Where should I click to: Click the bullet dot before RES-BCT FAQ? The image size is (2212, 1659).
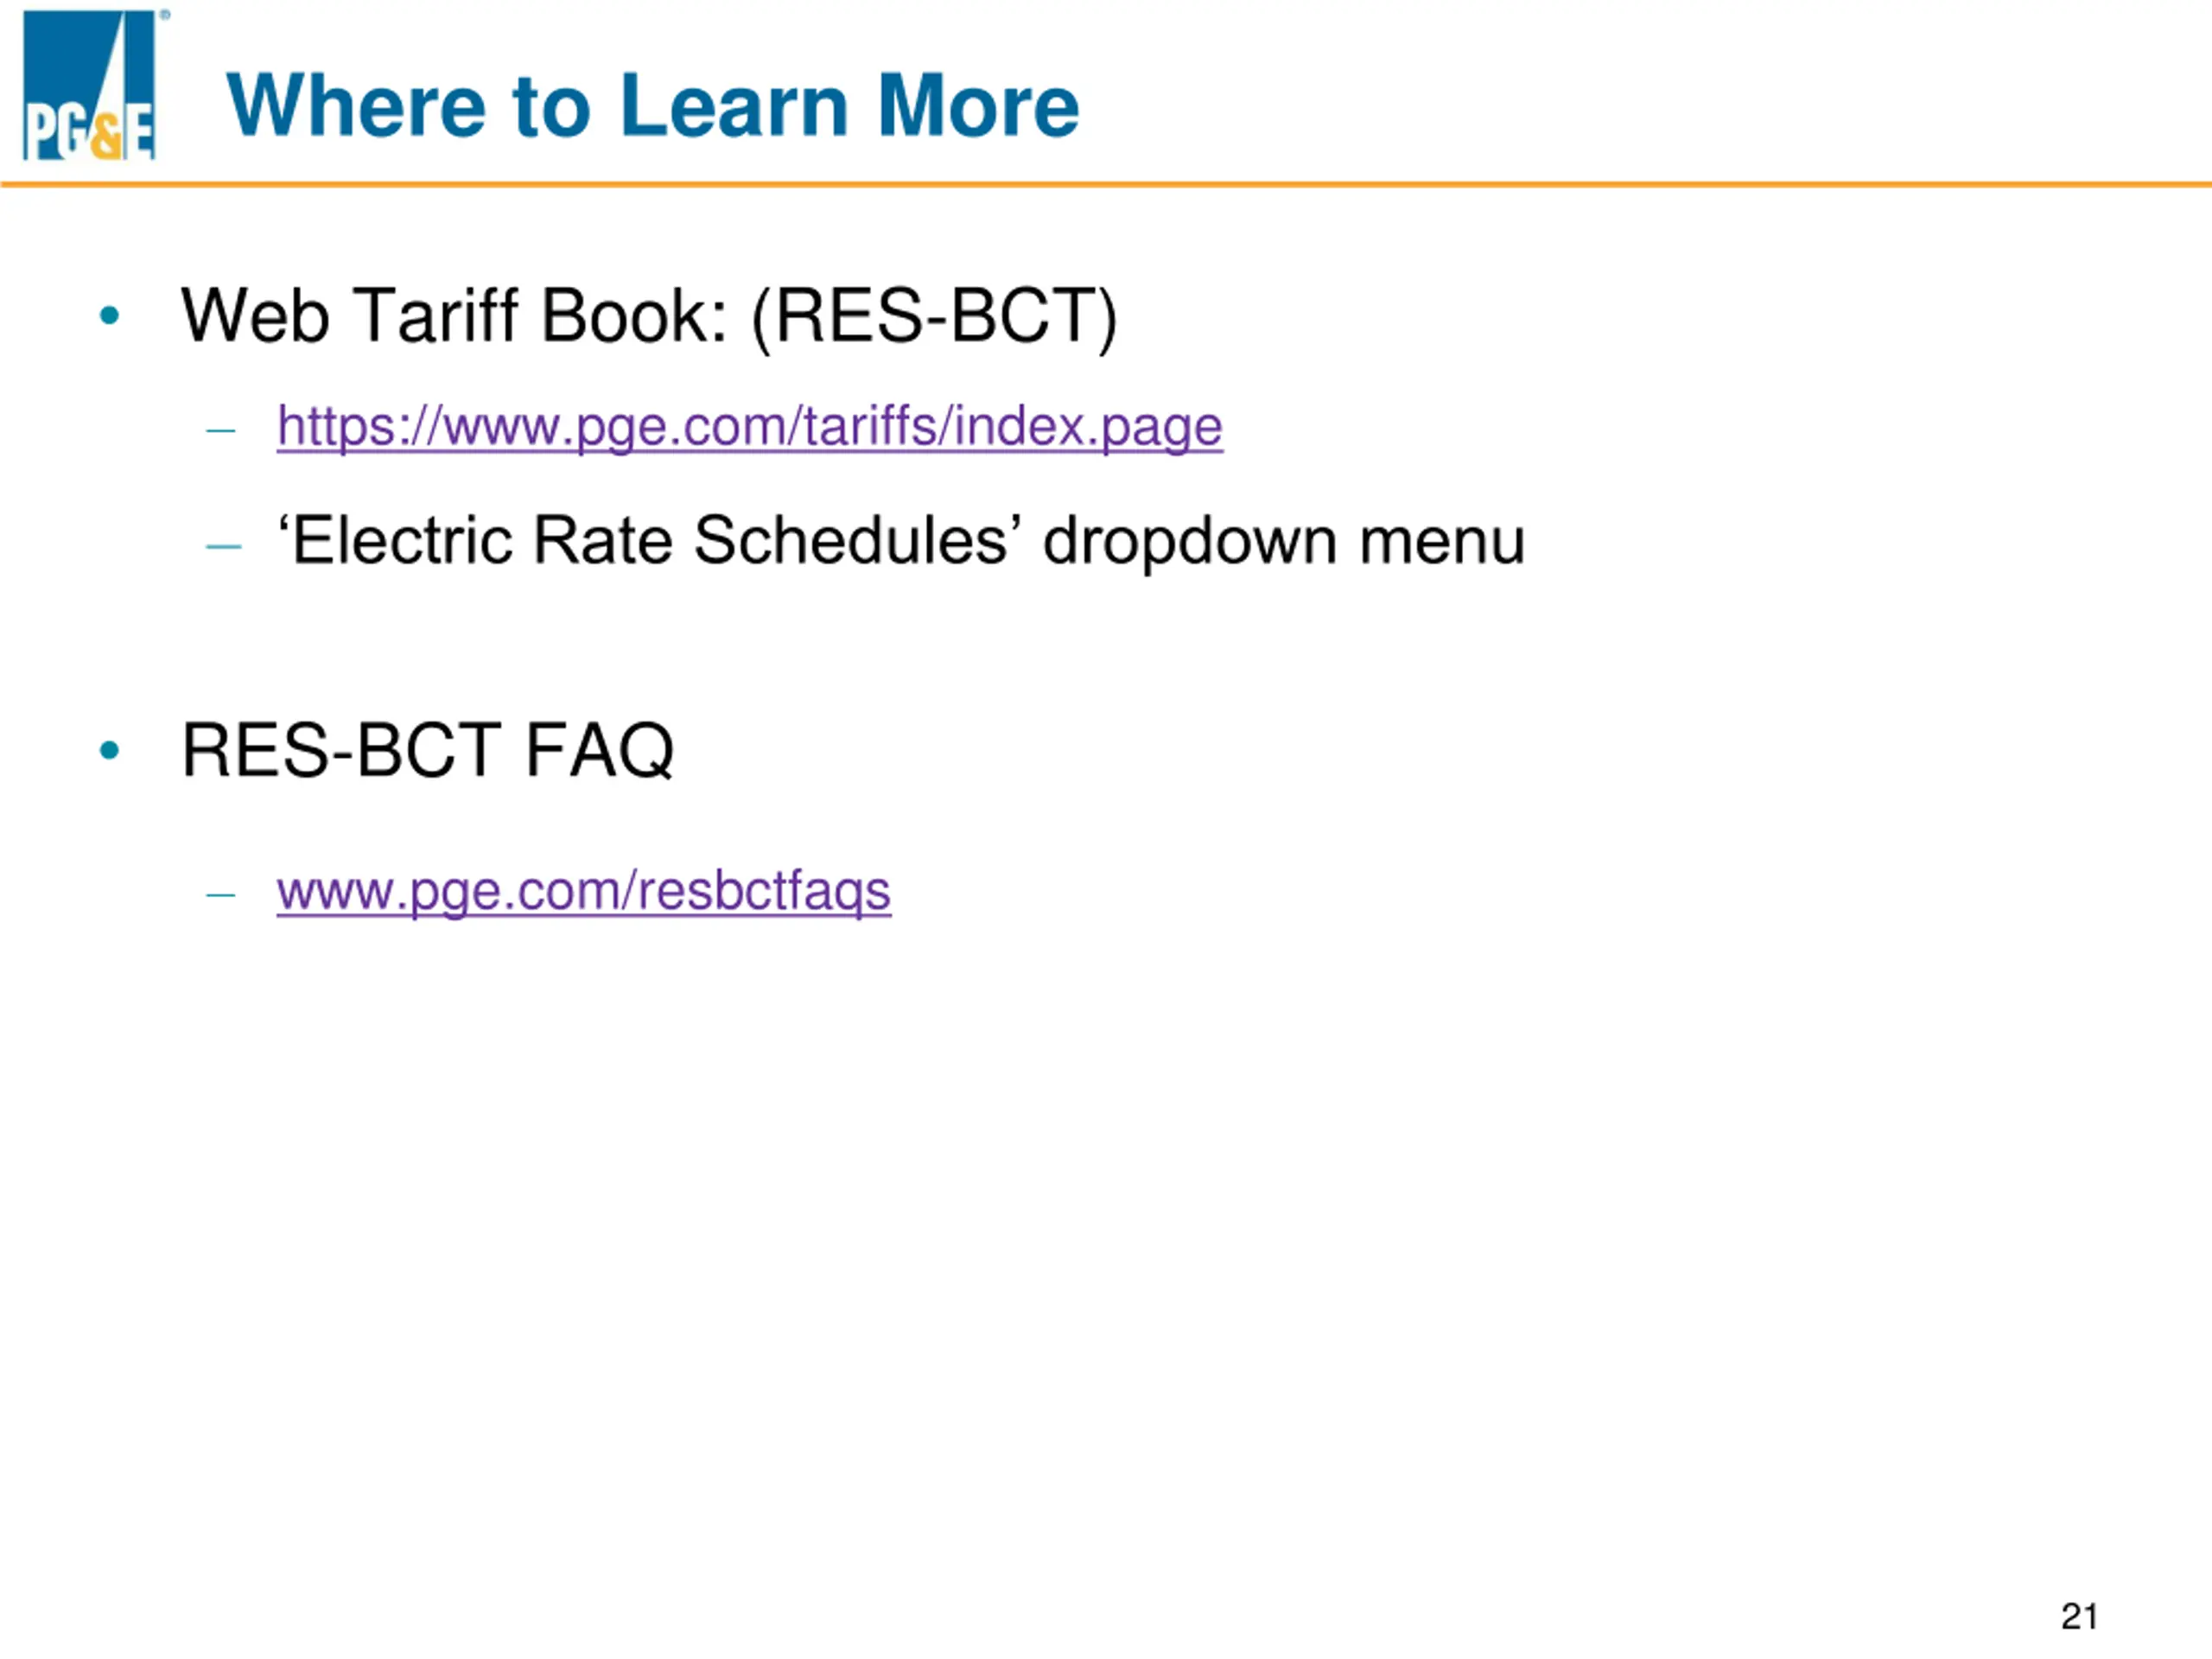point(110,750)
